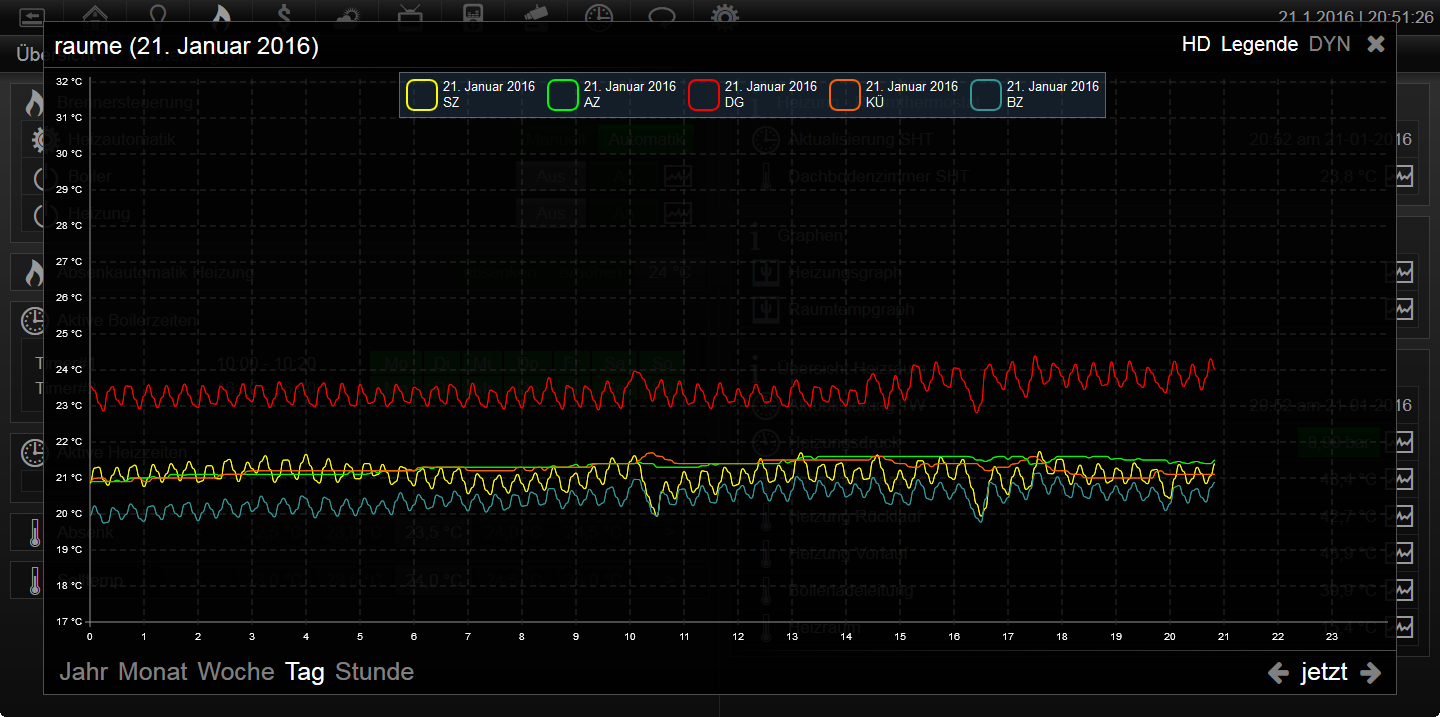Open the settings gear in top bar
Screen dimensions: 1440x717
coord(725,13)
